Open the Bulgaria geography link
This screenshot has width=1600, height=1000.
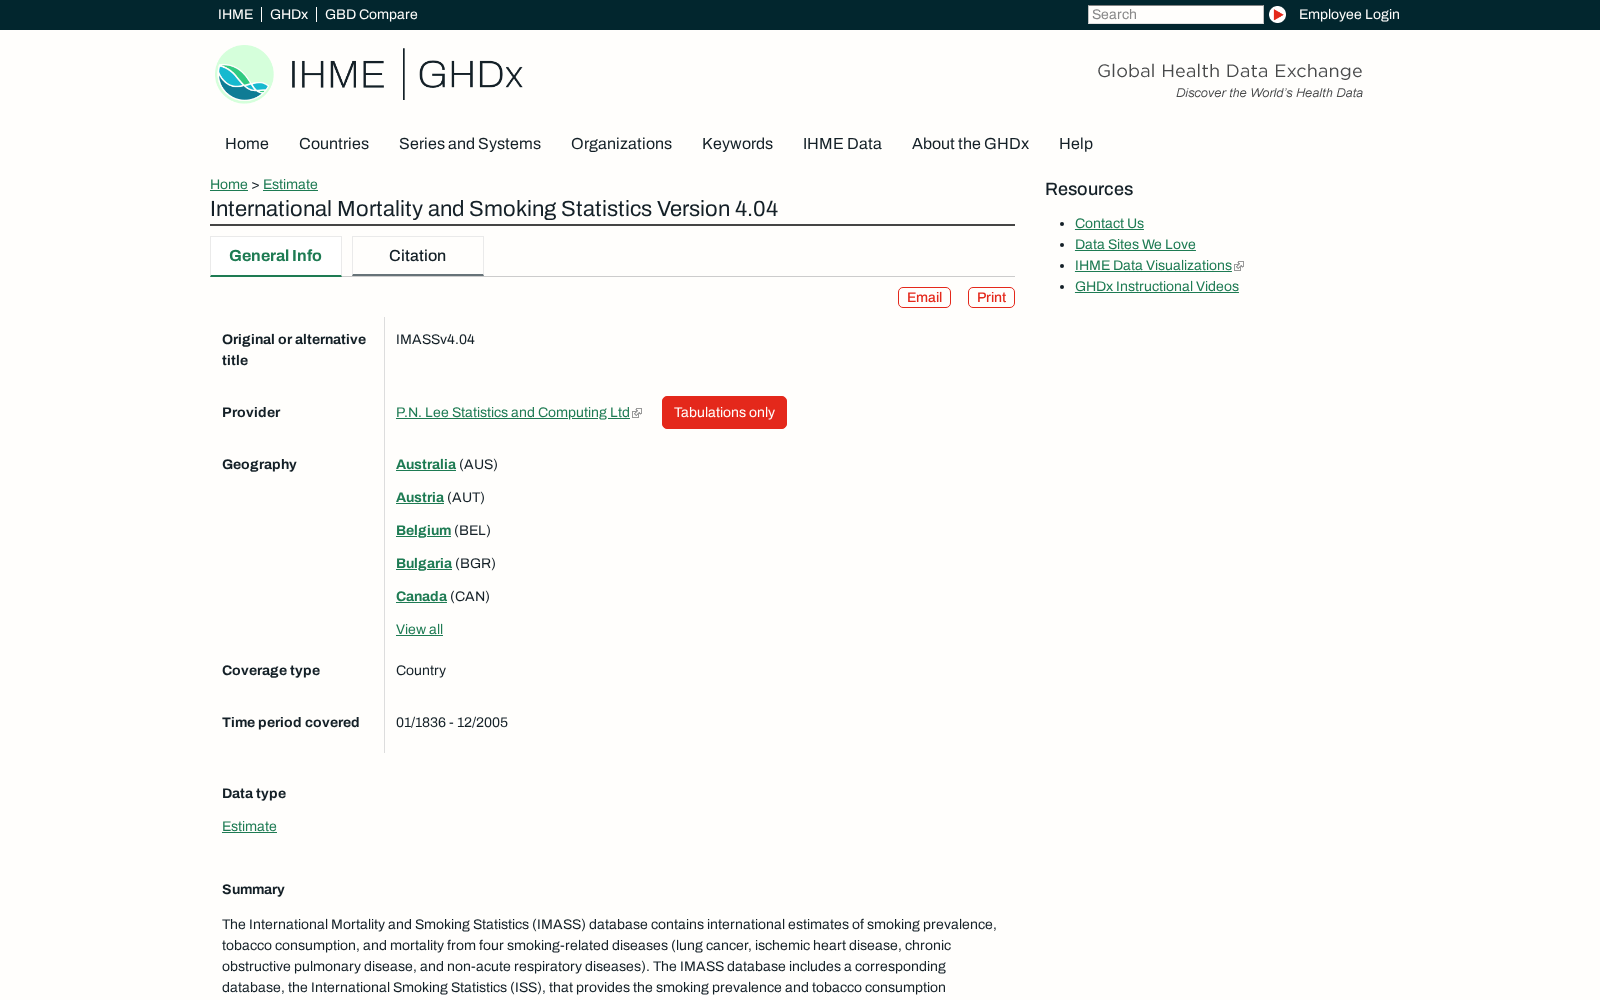point(424,563)
